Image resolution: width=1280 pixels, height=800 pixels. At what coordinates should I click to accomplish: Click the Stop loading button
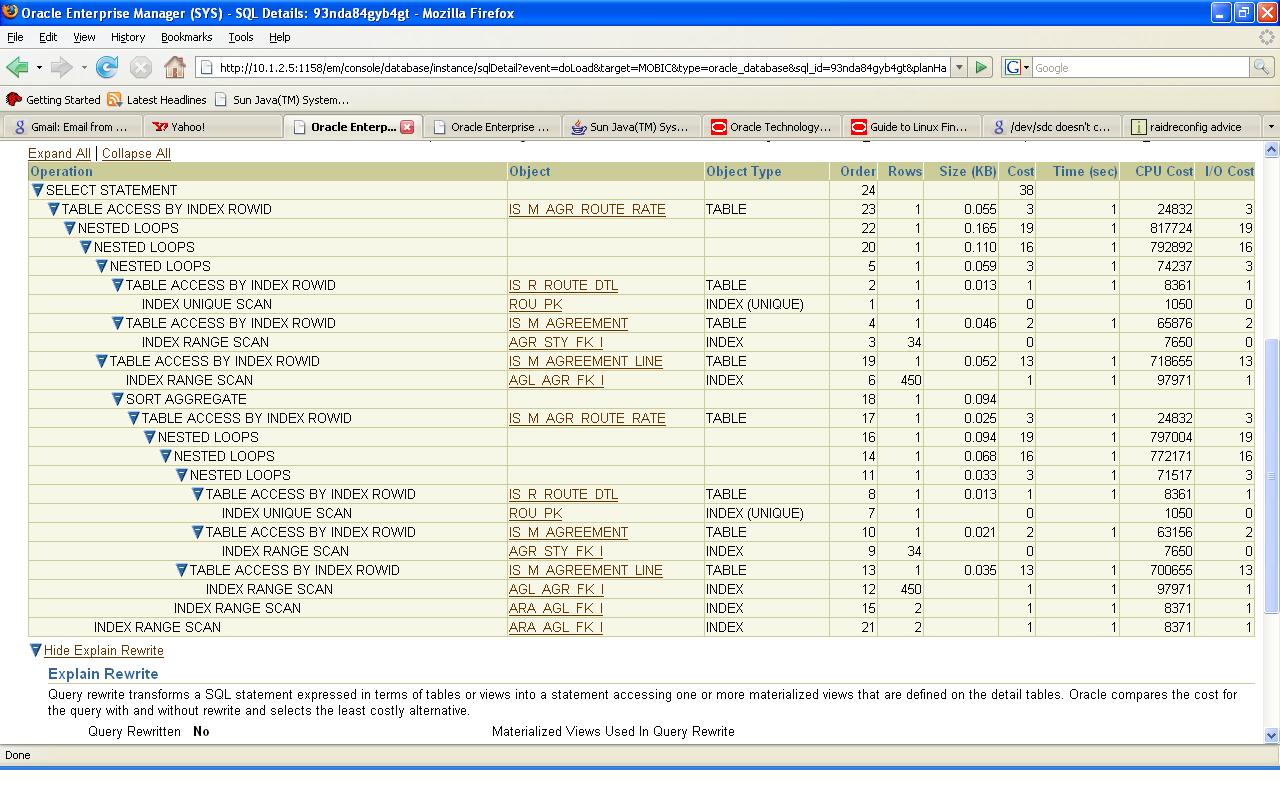coord(141,67)
